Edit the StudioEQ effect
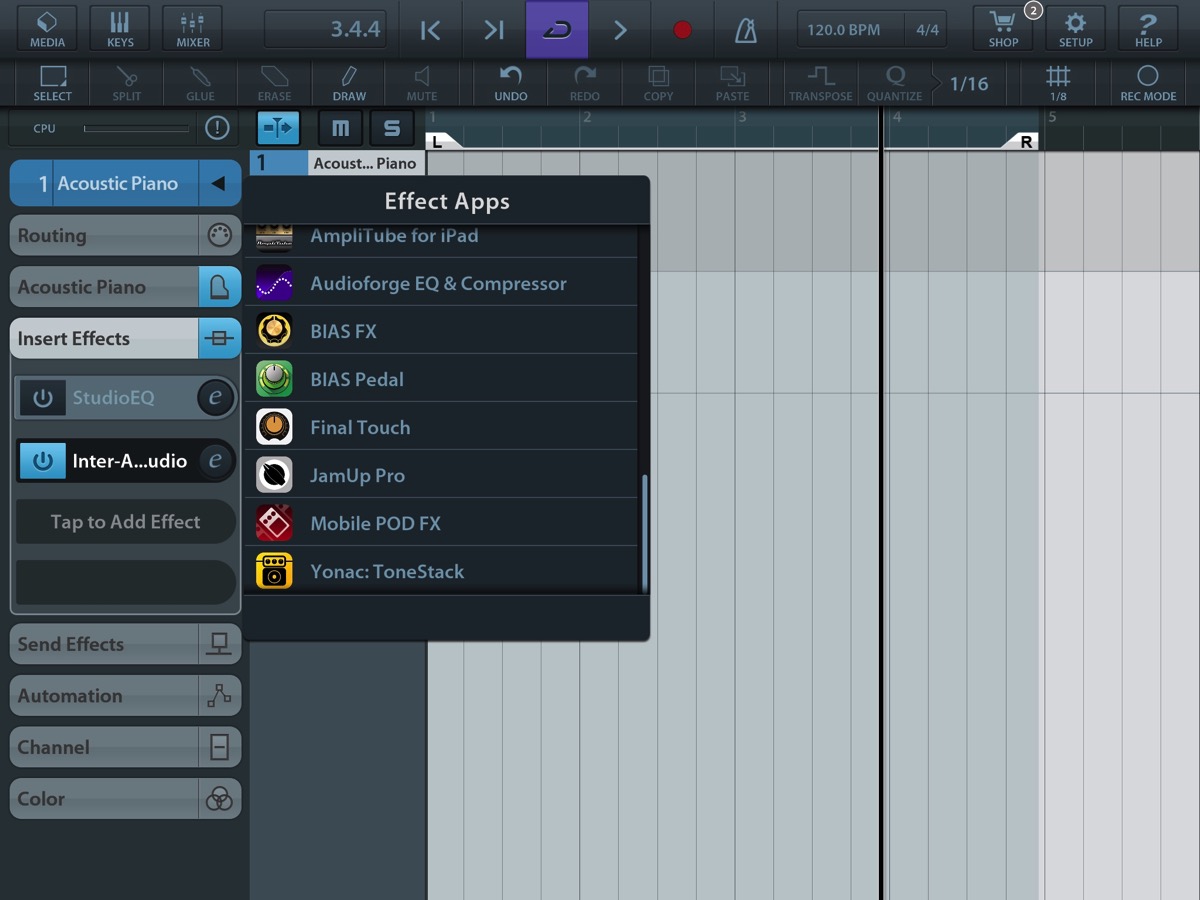This screenshot has height=900, width=1200. [x=214, y=398]
